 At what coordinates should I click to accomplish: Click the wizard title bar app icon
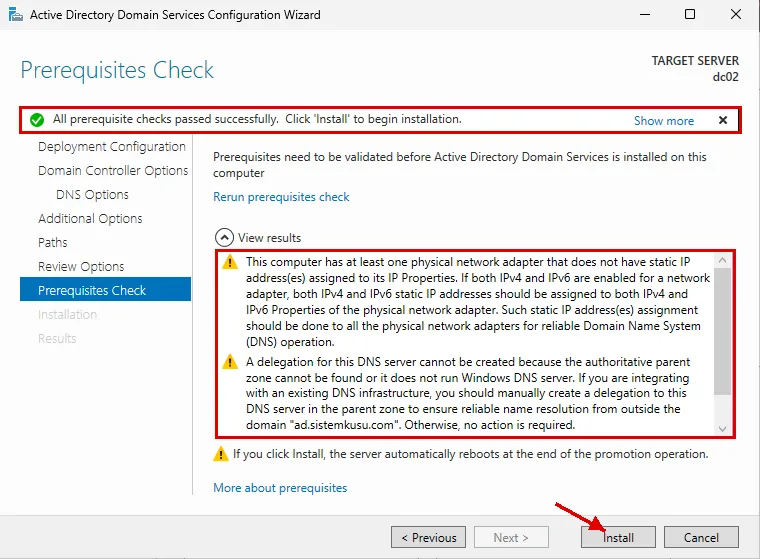(x=16, y=15)
